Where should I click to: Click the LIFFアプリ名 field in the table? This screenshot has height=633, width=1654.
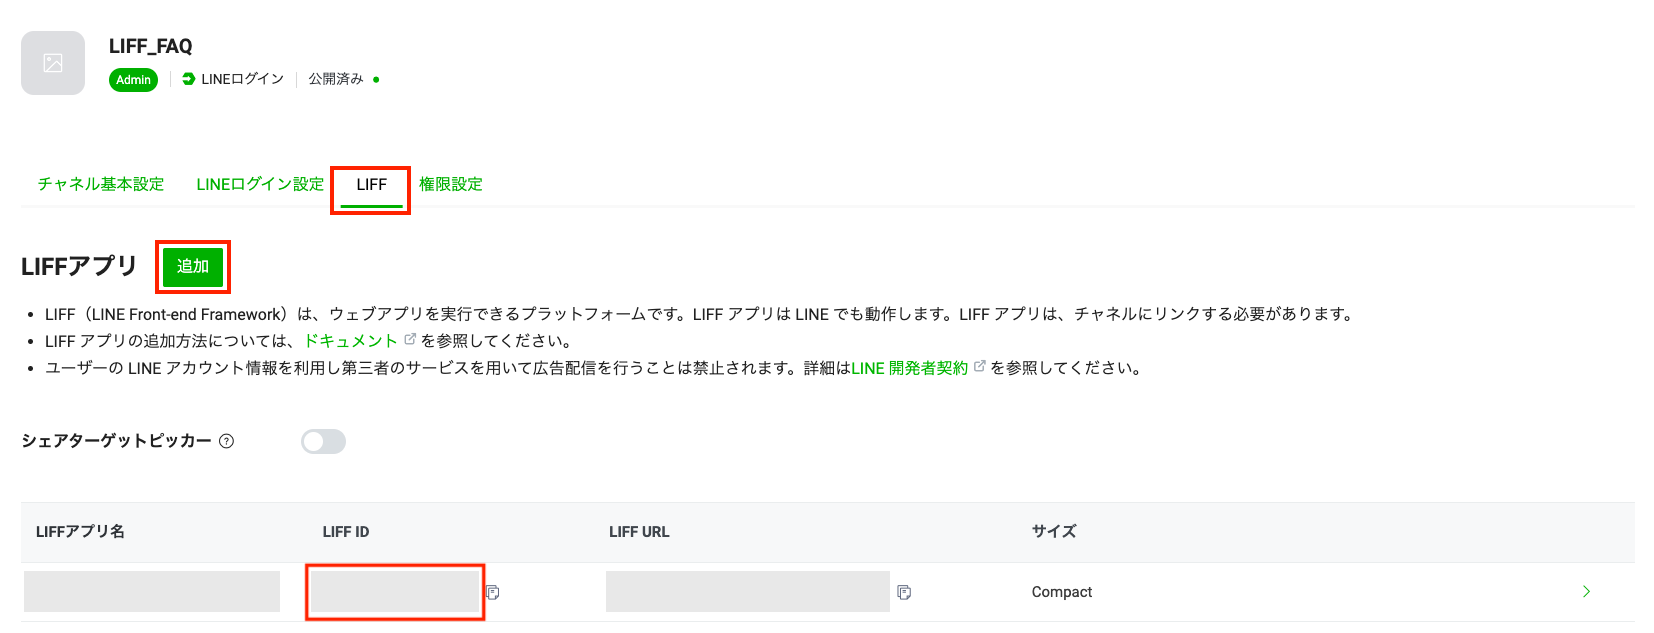tap(151, 591)
